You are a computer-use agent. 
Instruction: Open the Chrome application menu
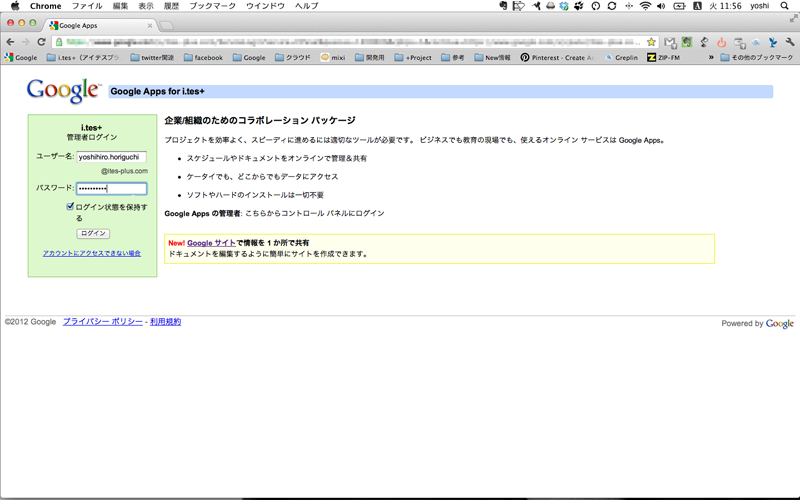45,6
